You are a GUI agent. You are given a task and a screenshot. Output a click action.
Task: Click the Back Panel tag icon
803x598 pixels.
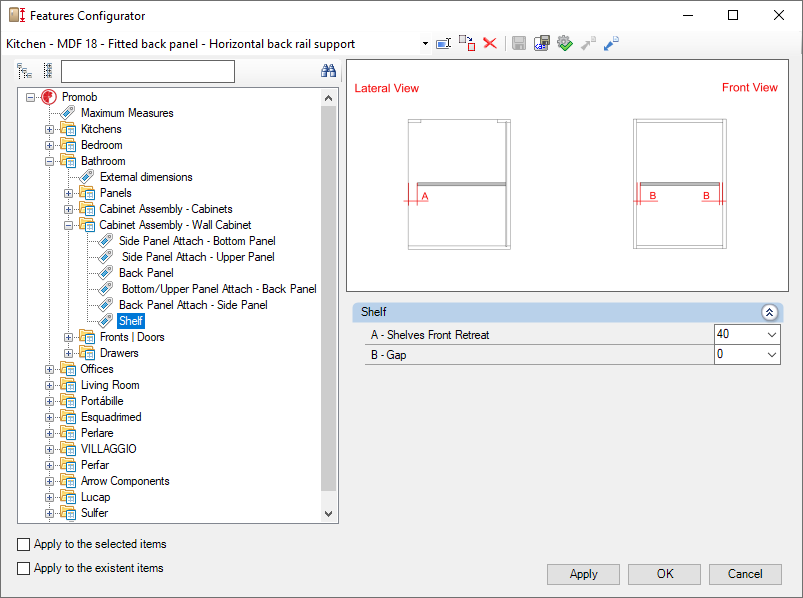pos(105,272)
